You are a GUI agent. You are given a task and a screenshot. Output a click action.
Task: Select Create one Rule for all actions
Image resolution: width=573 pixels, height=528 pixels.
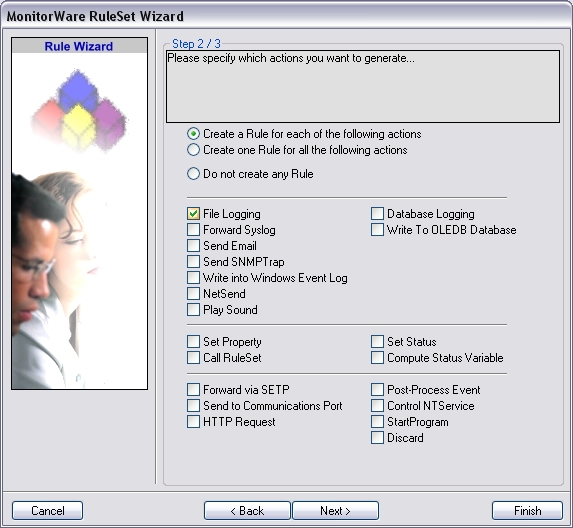193,150
